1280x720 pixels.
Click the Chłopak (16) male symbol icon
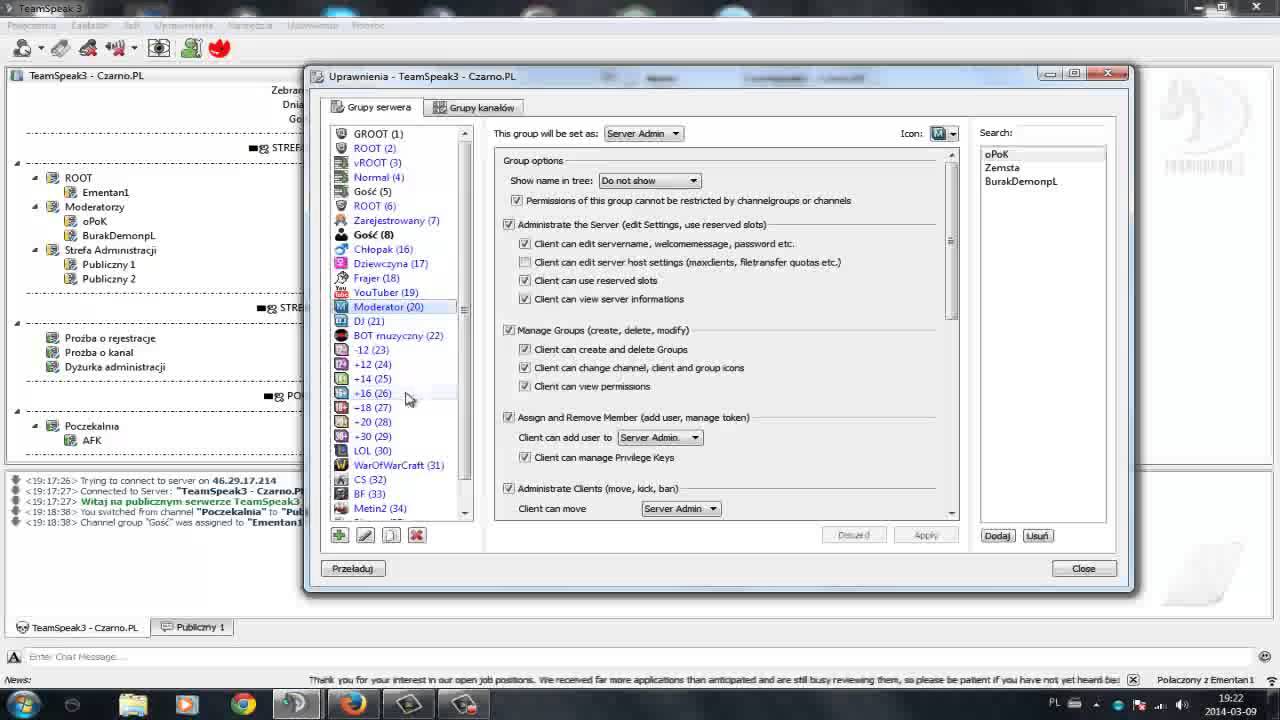341,249
